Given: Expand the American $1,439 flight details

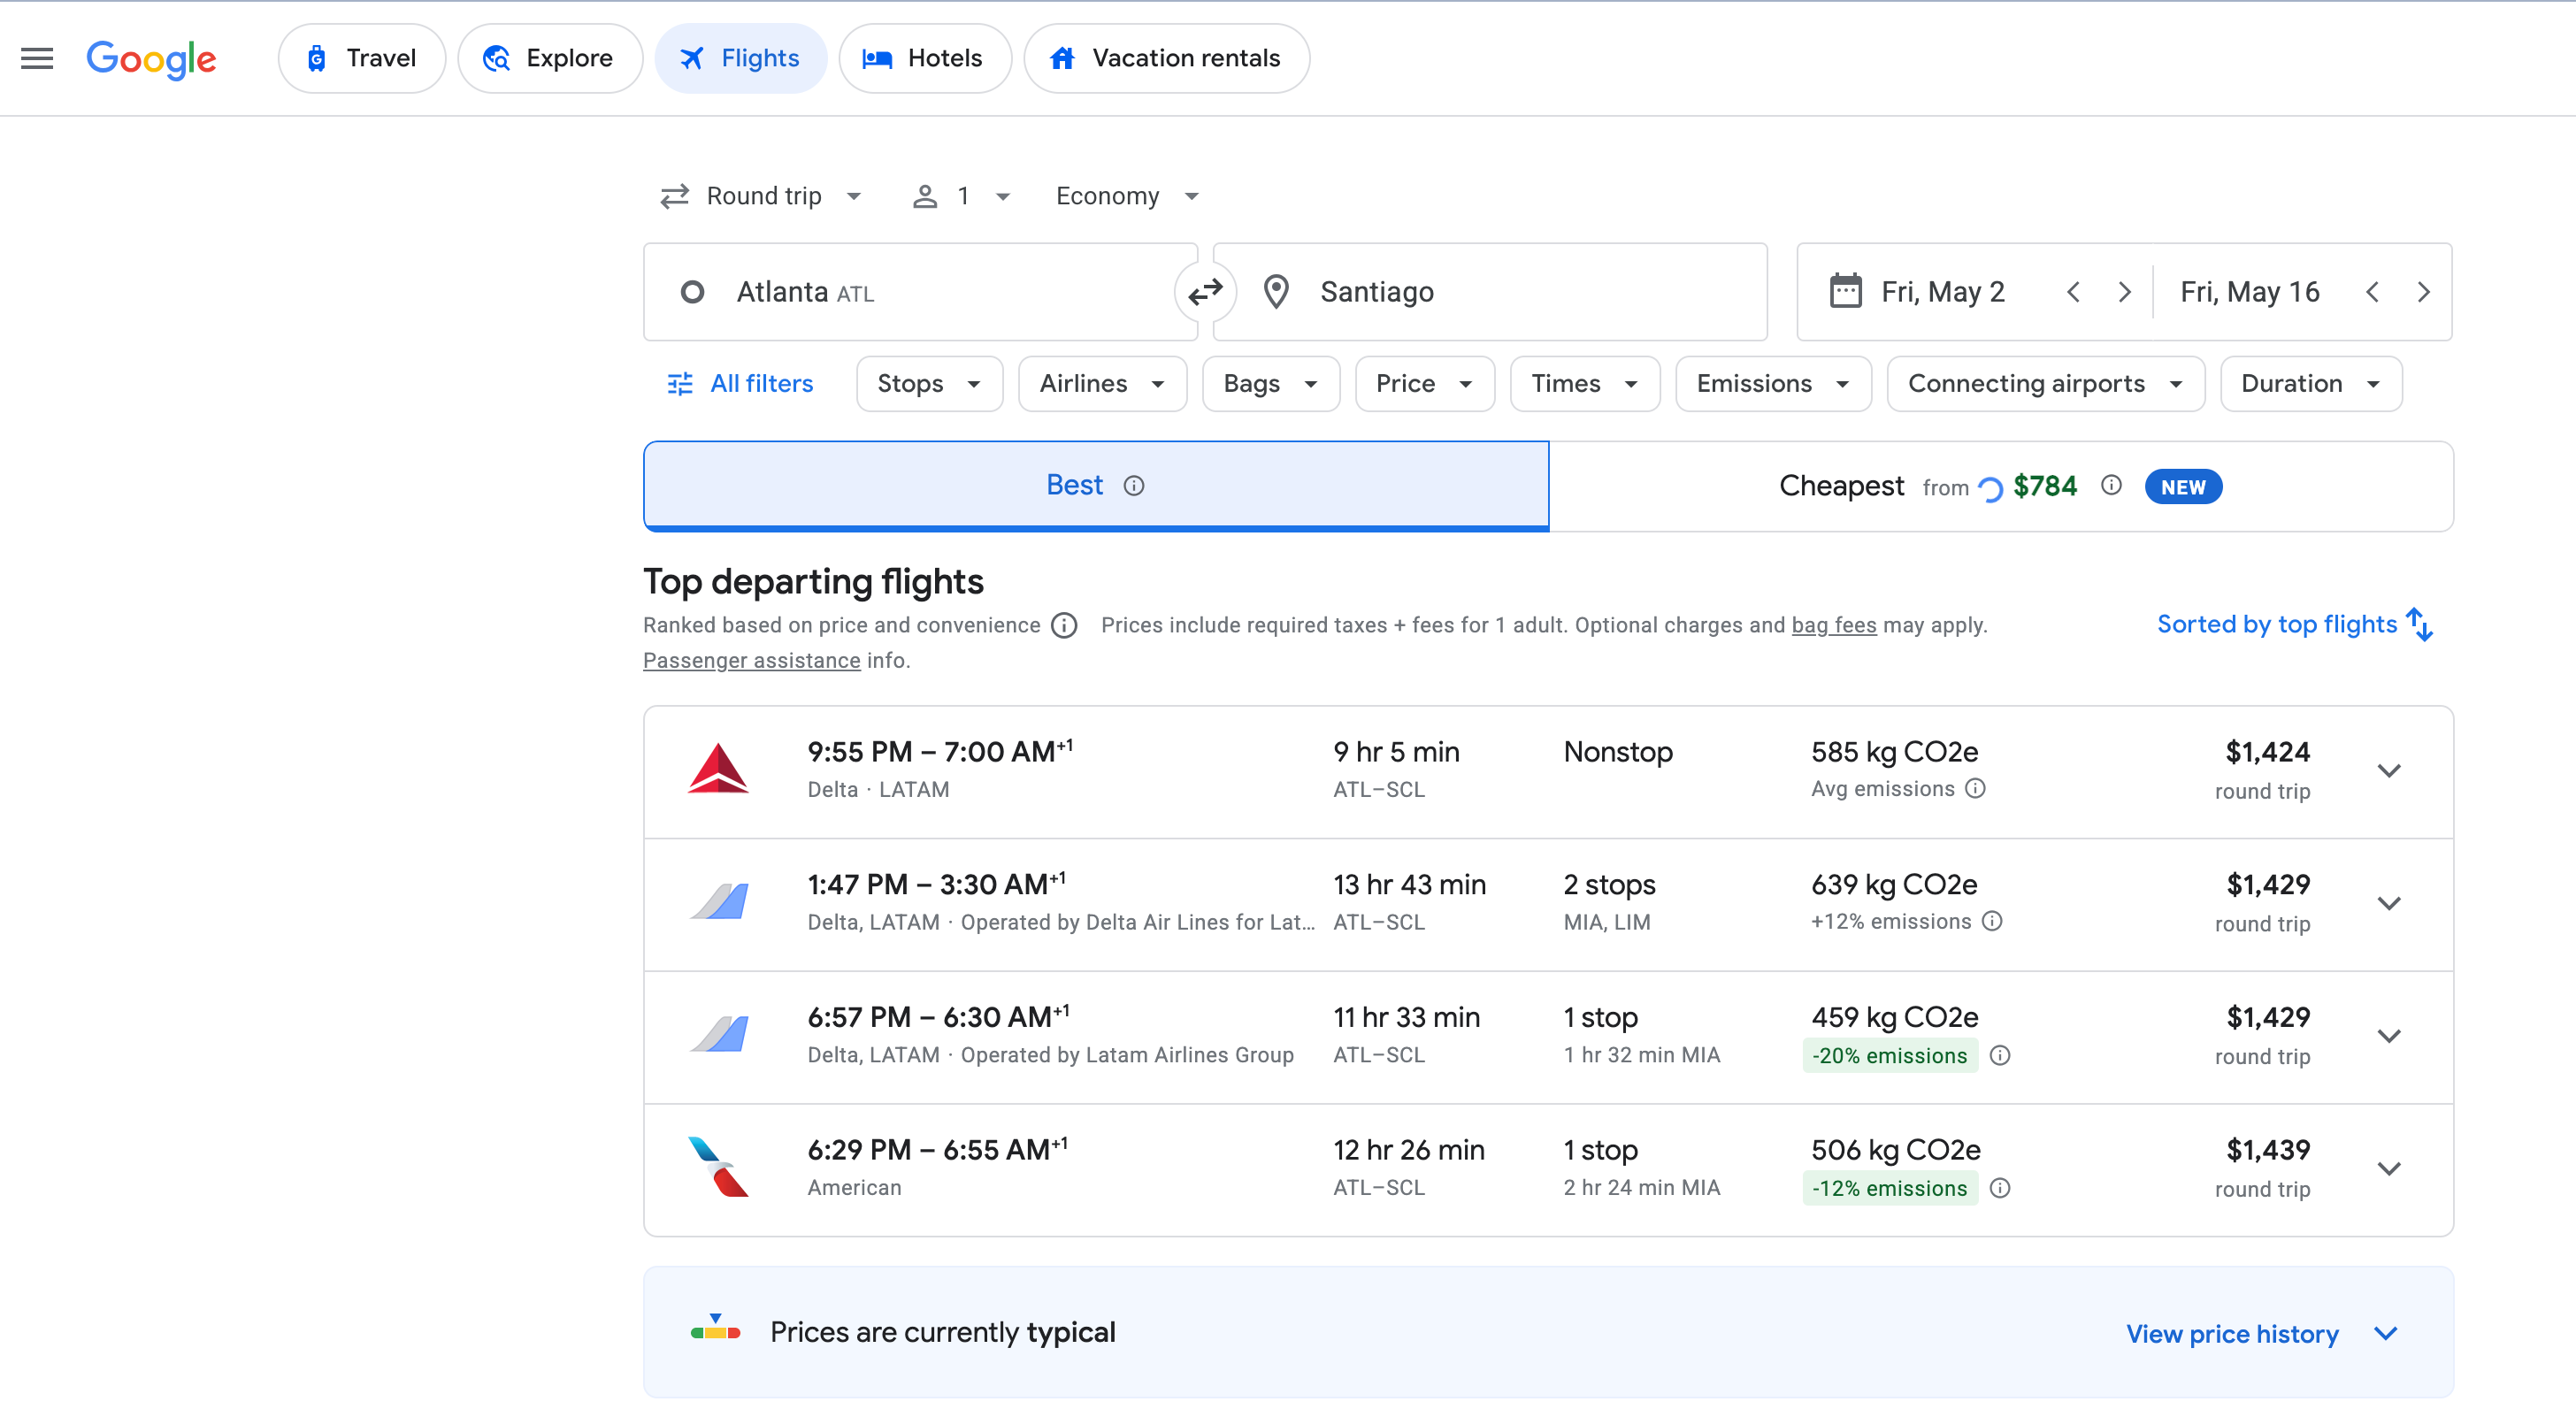Looking at the screenshot, I should click(2389, 1169).
